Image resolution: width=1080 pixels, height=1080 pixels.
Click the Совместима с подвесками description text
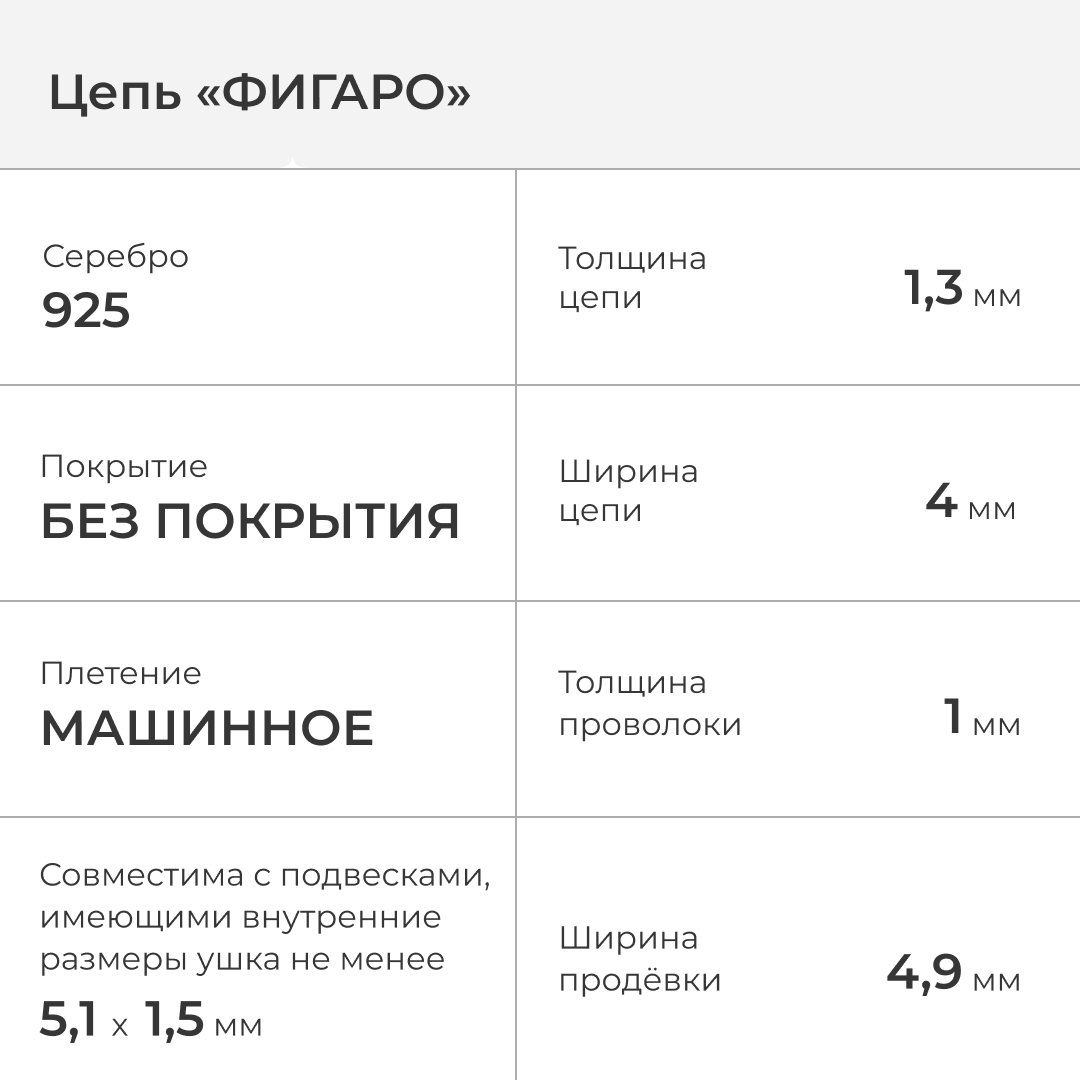[x=265, y=917]
